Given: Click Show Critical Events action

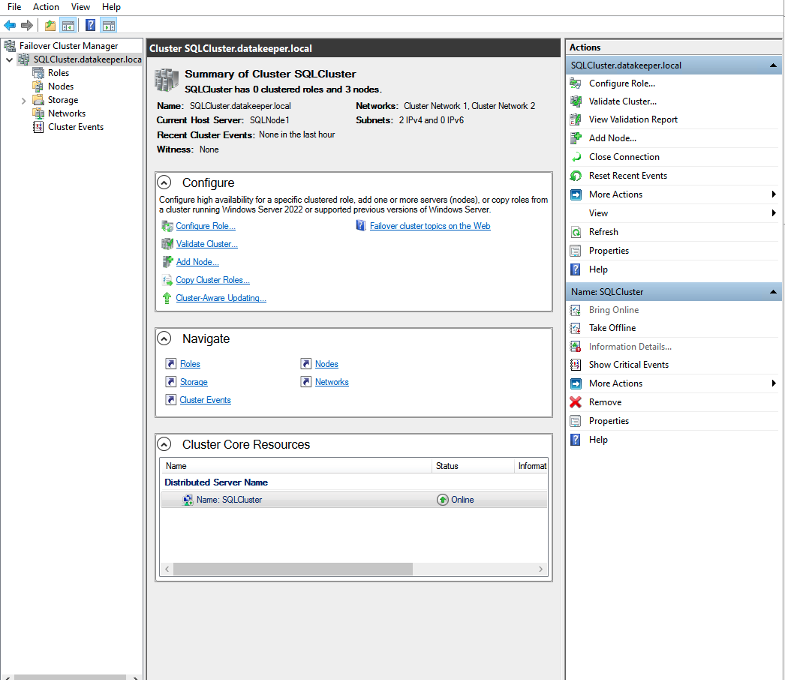Looking at the screenshot, I should 629,365.
